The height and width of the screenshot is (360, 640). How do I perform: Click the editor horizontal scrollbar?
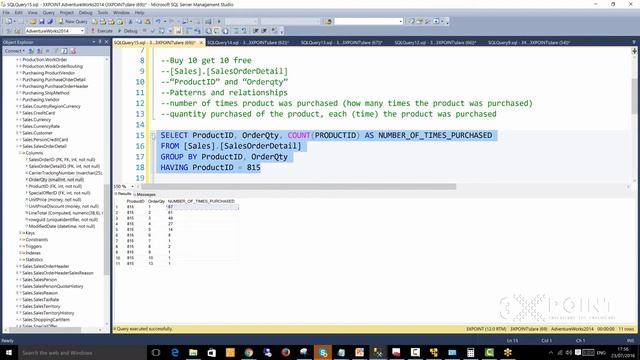[x=298, y=187]
